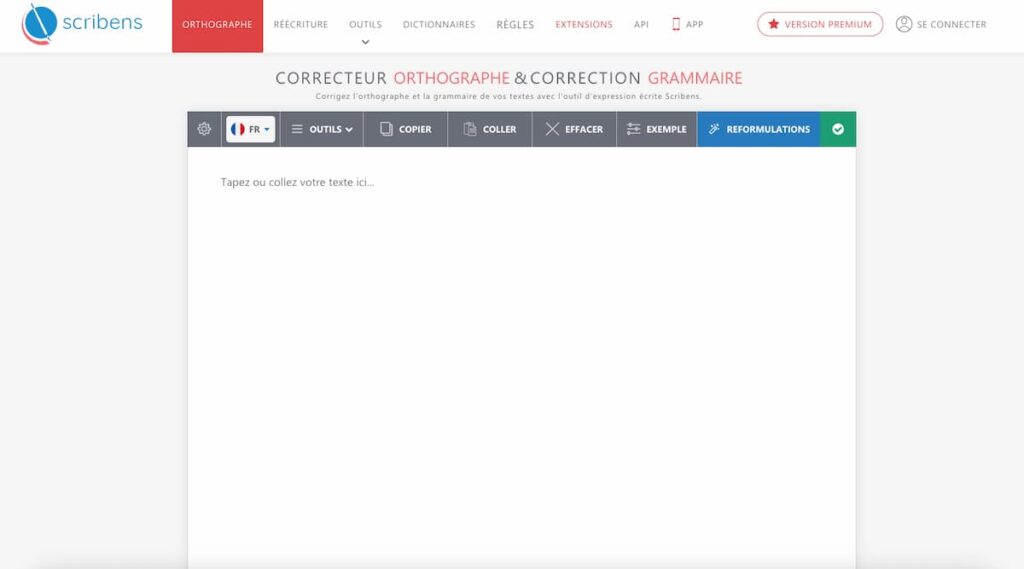
Task: Click SE CONNECTER to log in
Action: [941, 24]
